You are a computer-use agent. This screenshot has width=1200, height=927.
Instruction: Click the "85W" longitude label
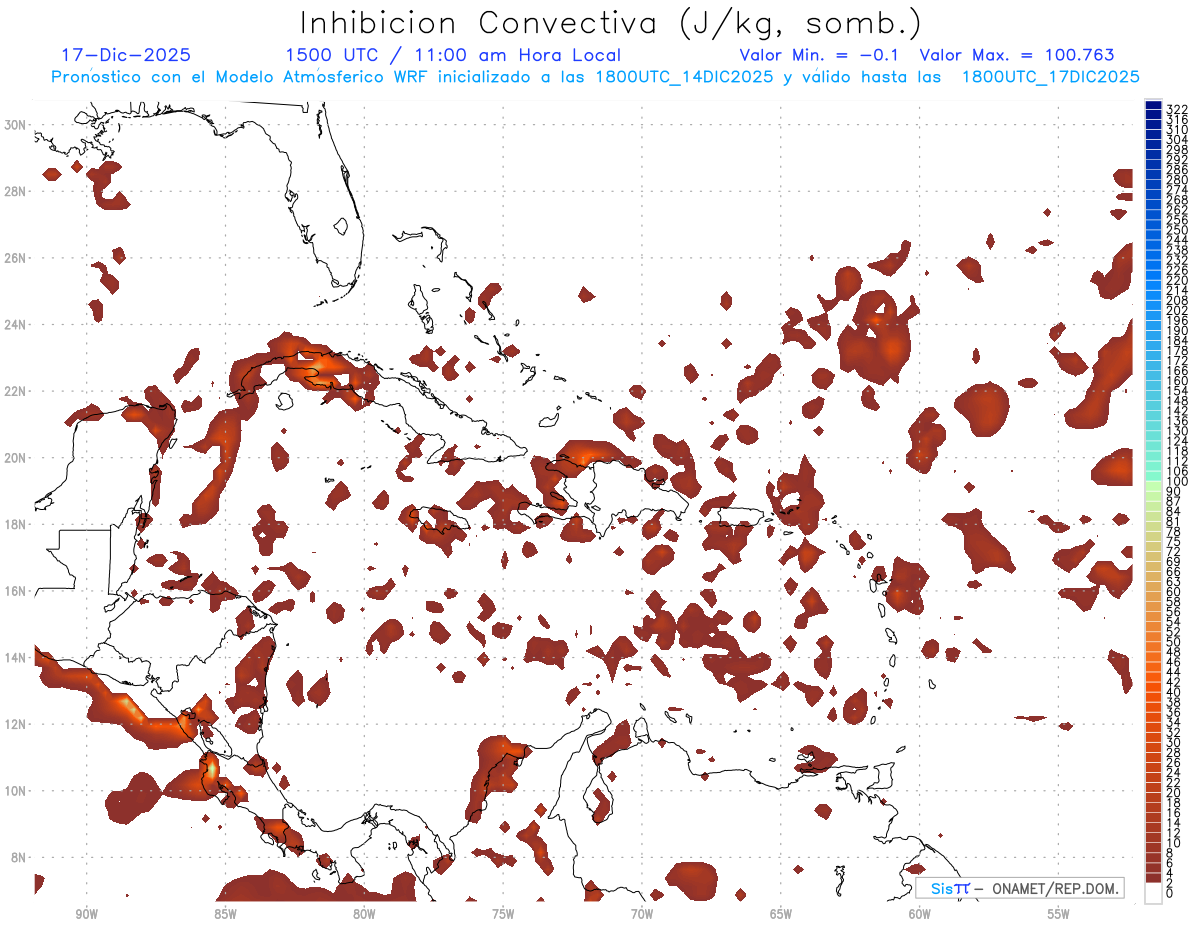225,914
